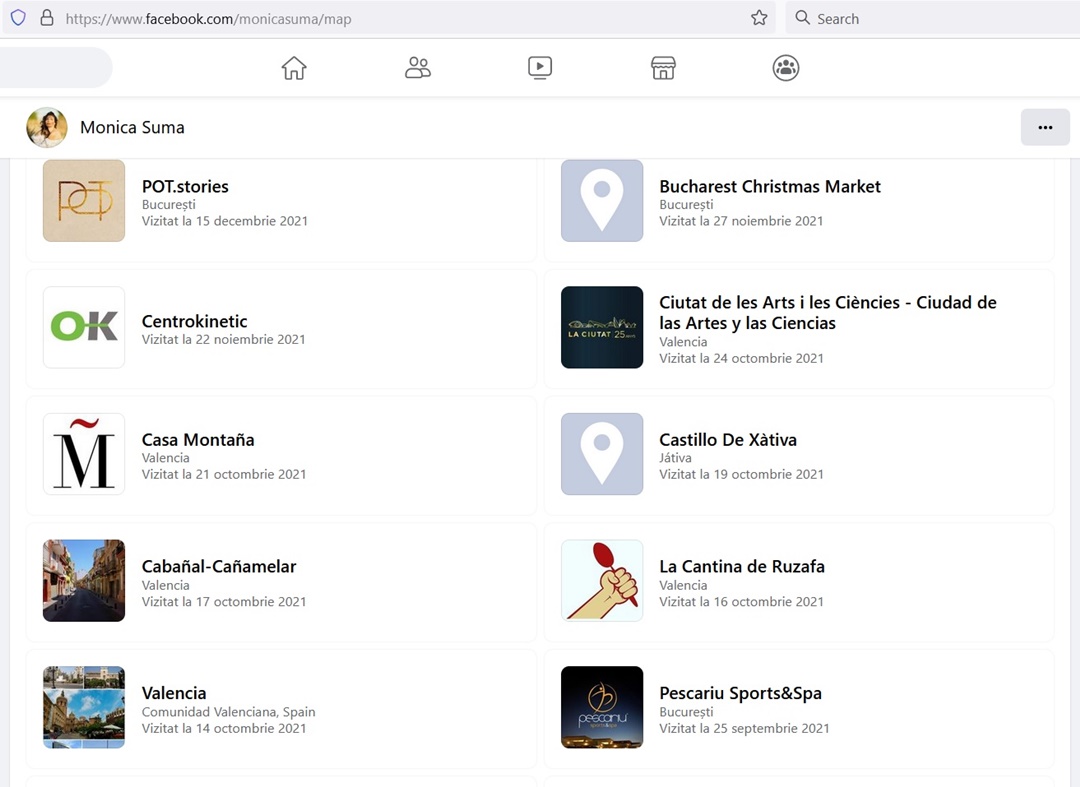The height and width of the screenshot is (787, 1080).
Task: Click the Monica Suma profile name
Action: click(x=132, y=127)
